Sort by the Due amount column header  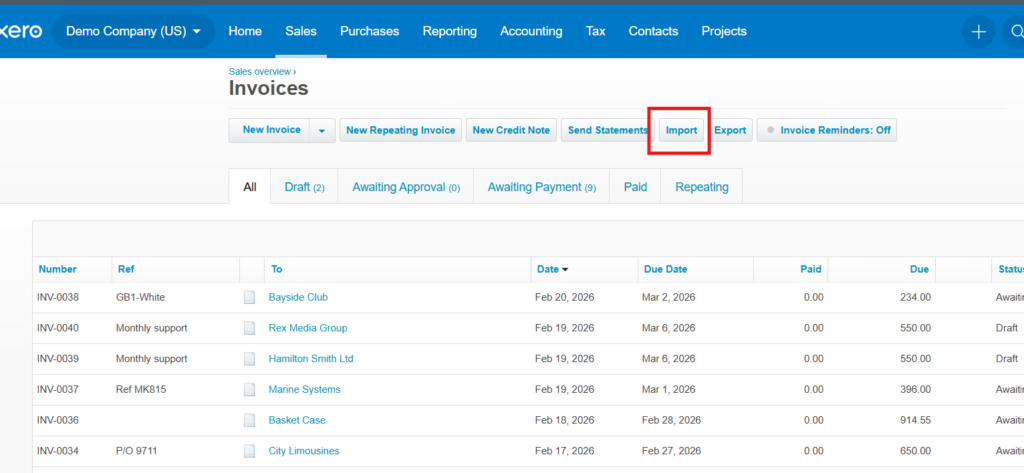[x=920, y=269]
